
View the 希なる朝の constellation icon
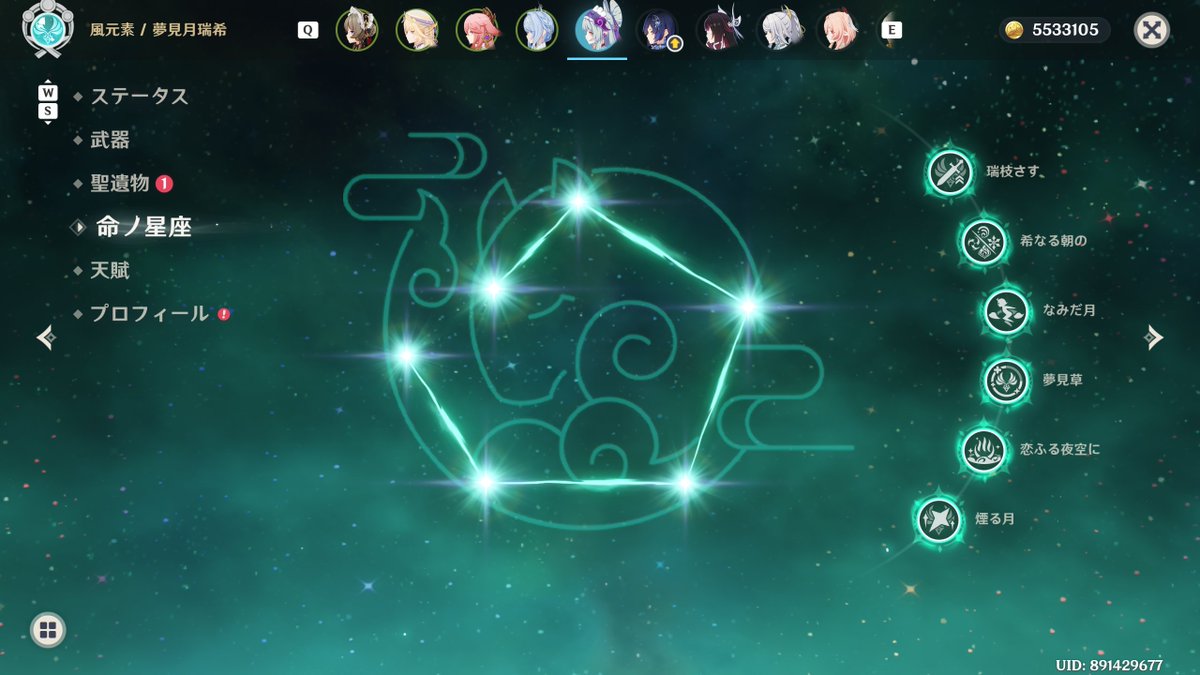tap(984, 242)
